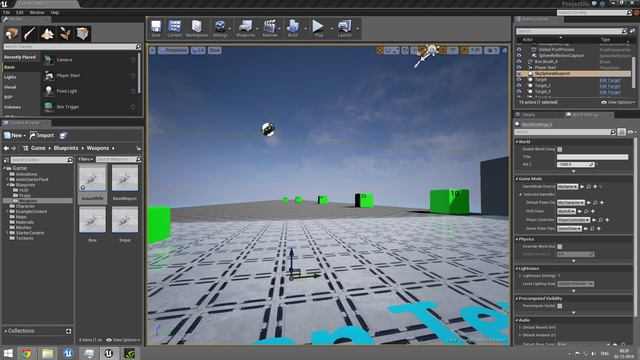Create new HUD Class plus icon
This screenshot has height=360, width=640.
[x=593, y=211]
